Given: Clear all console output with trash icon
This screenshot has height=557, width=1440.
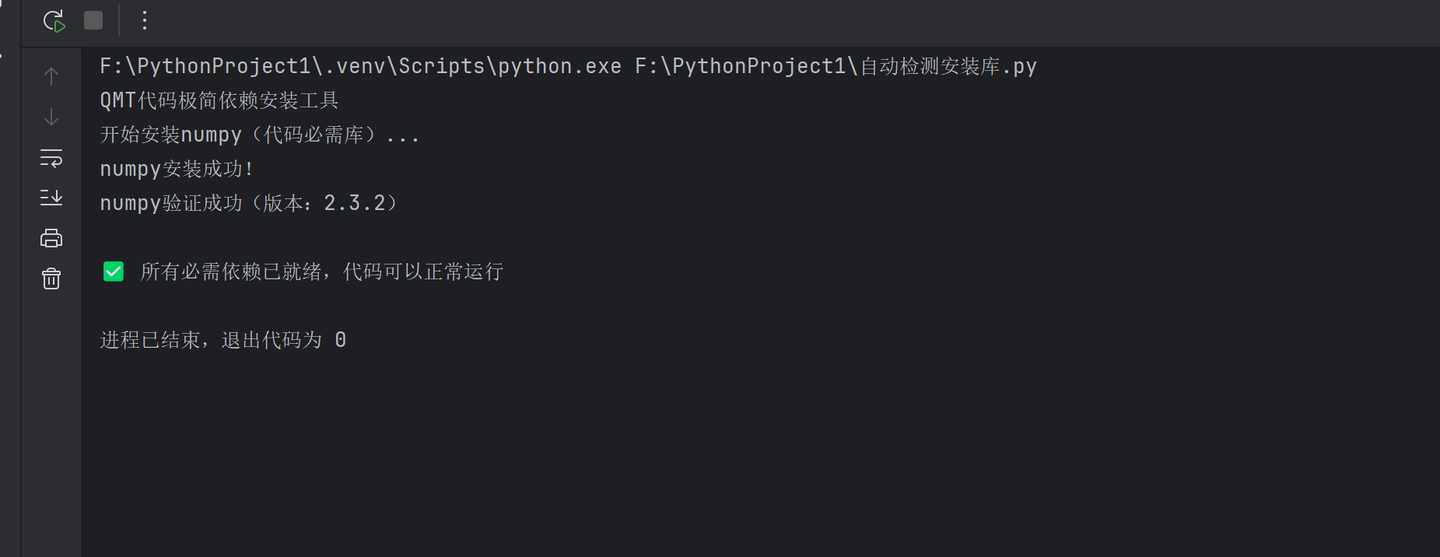Looking at the screenshot, I should click(51, 279).
